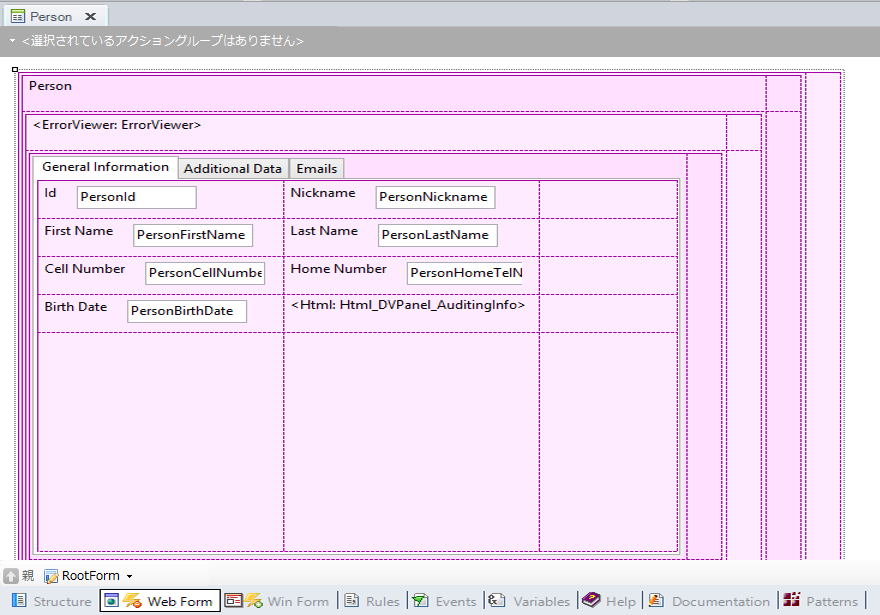Select the Html_DVPanel_AuditingInfo control

click(408, 305)
